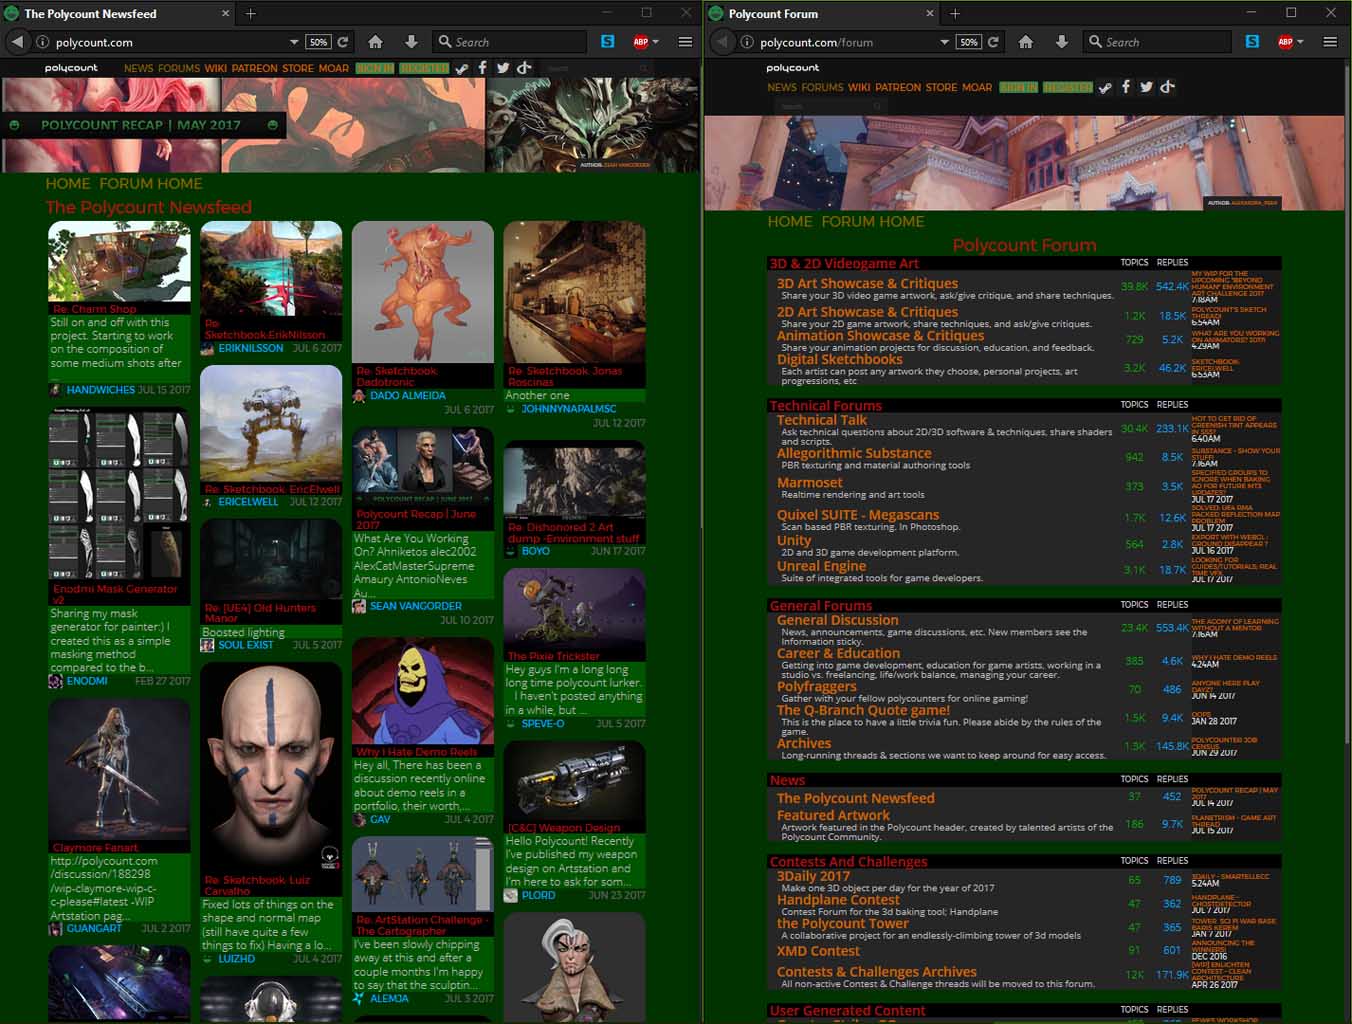Open new tab in the Newsfeed window
This screenshot has width=1352, height=1024.
(251, 13)
